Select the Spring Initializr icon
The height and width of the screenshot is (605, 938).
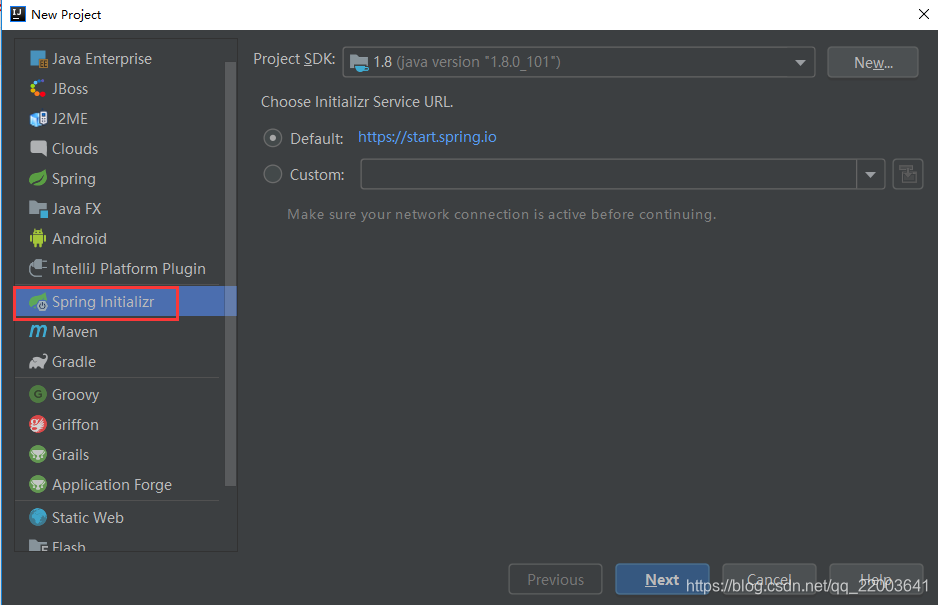pyautogui.click(x=38, y=302)
